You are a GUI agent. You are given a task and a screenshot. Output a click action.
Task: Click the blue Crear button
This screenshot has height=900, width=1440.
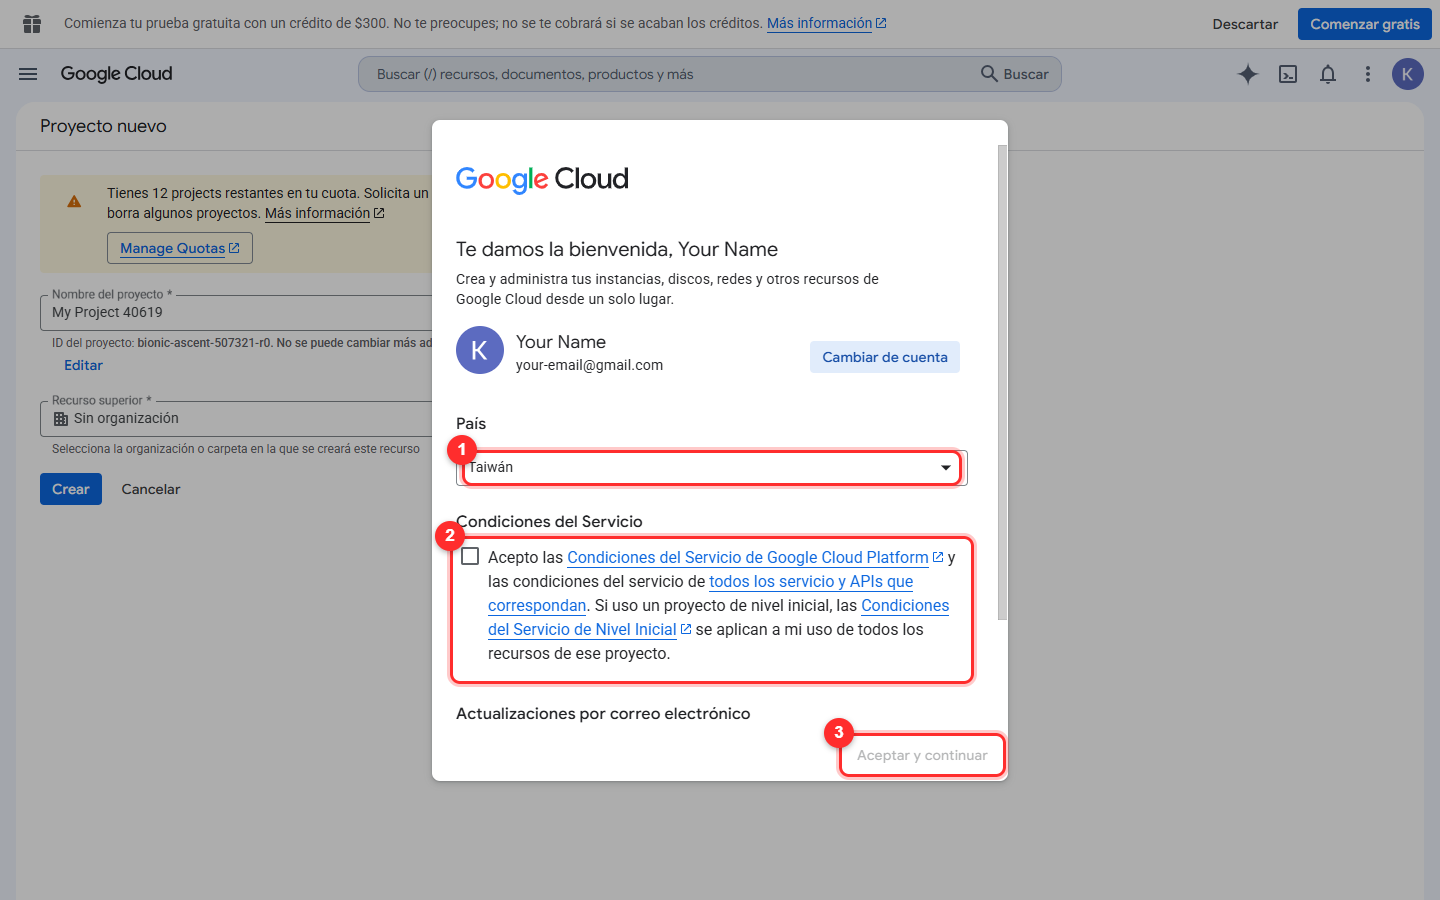point(71,489)
